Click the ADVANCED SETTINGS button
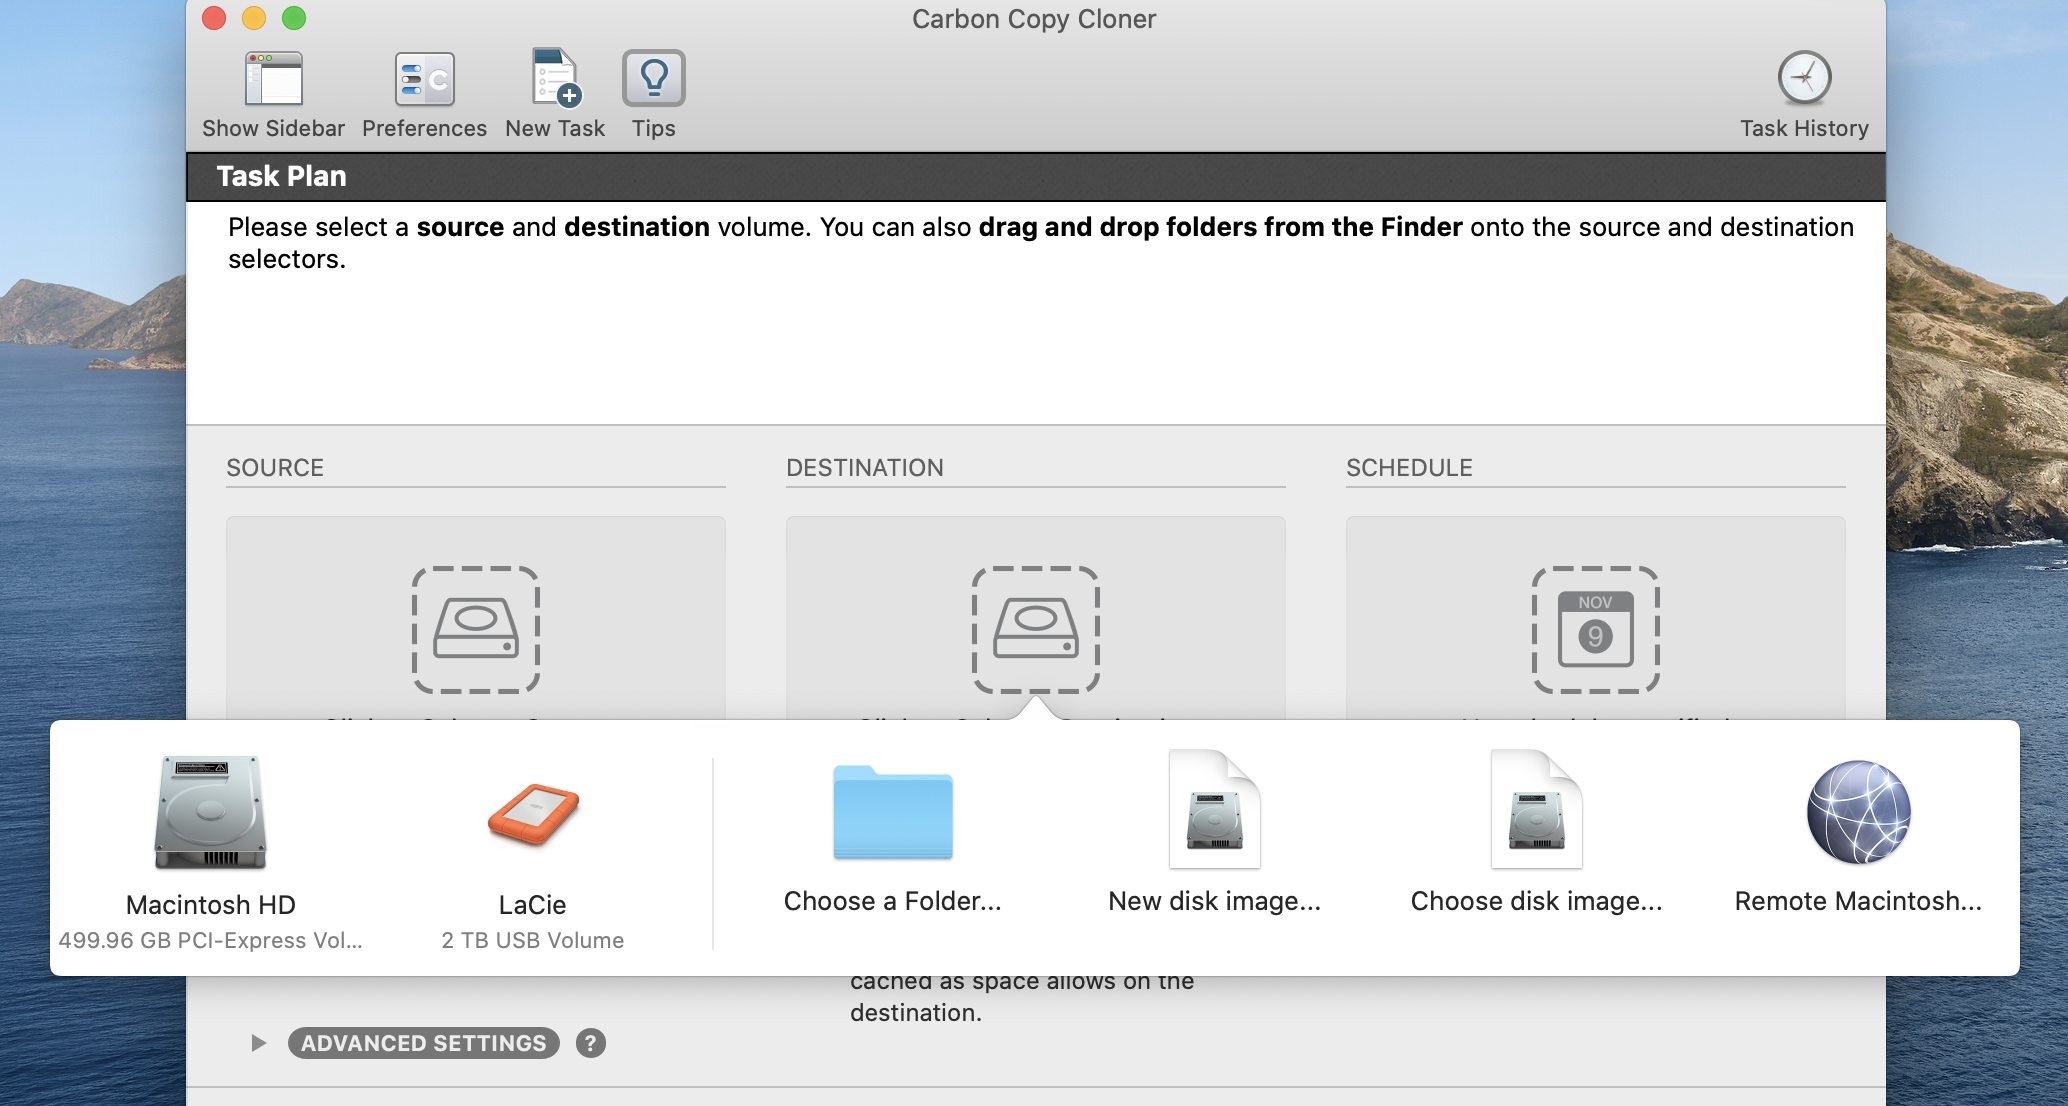Viewport: 2068px width, 1106px height. [x=424, y=1043]
